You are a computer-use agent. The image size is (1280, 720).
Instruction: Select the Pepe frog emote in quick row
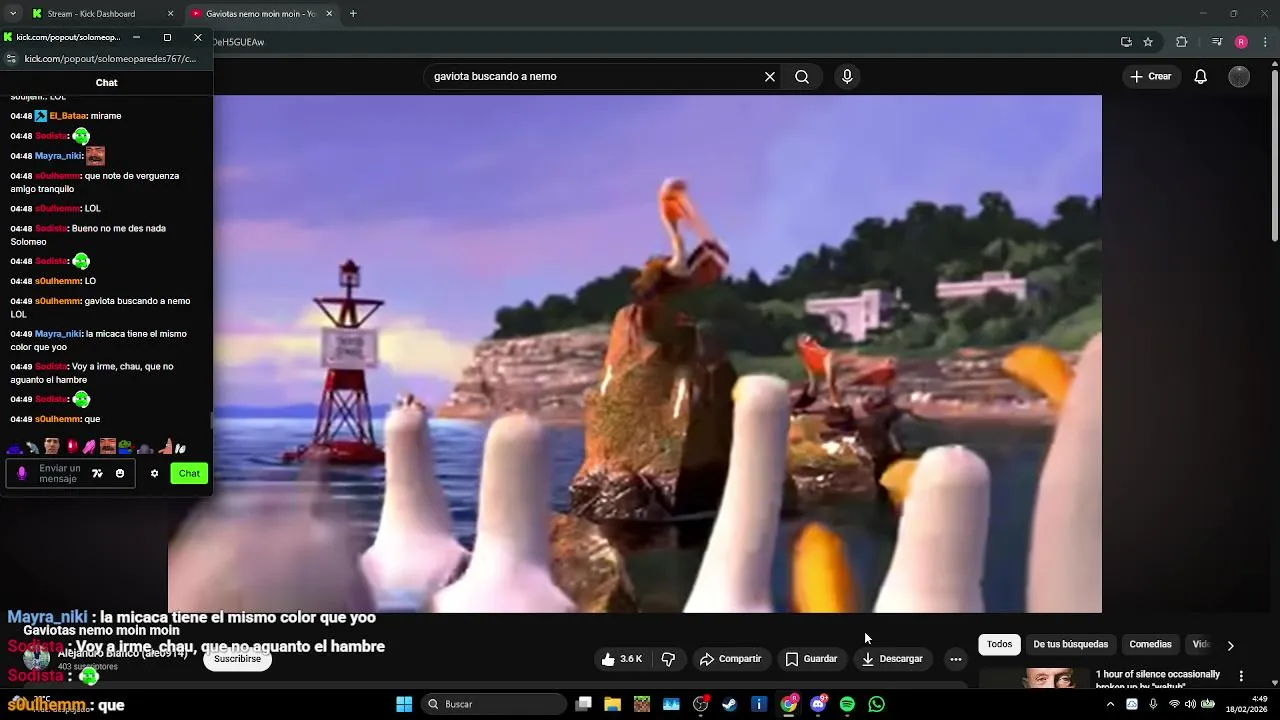[x=125, y=447]
